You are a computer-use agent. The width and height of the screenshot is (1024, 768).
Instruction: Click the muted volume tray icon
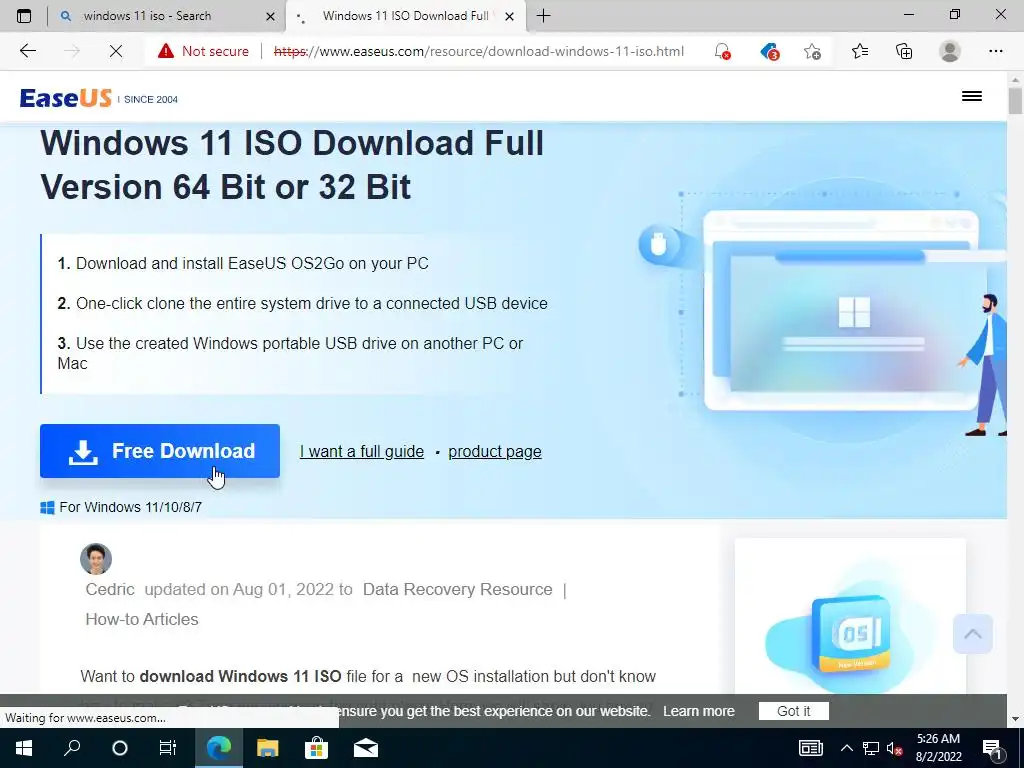tap(895, 748)
